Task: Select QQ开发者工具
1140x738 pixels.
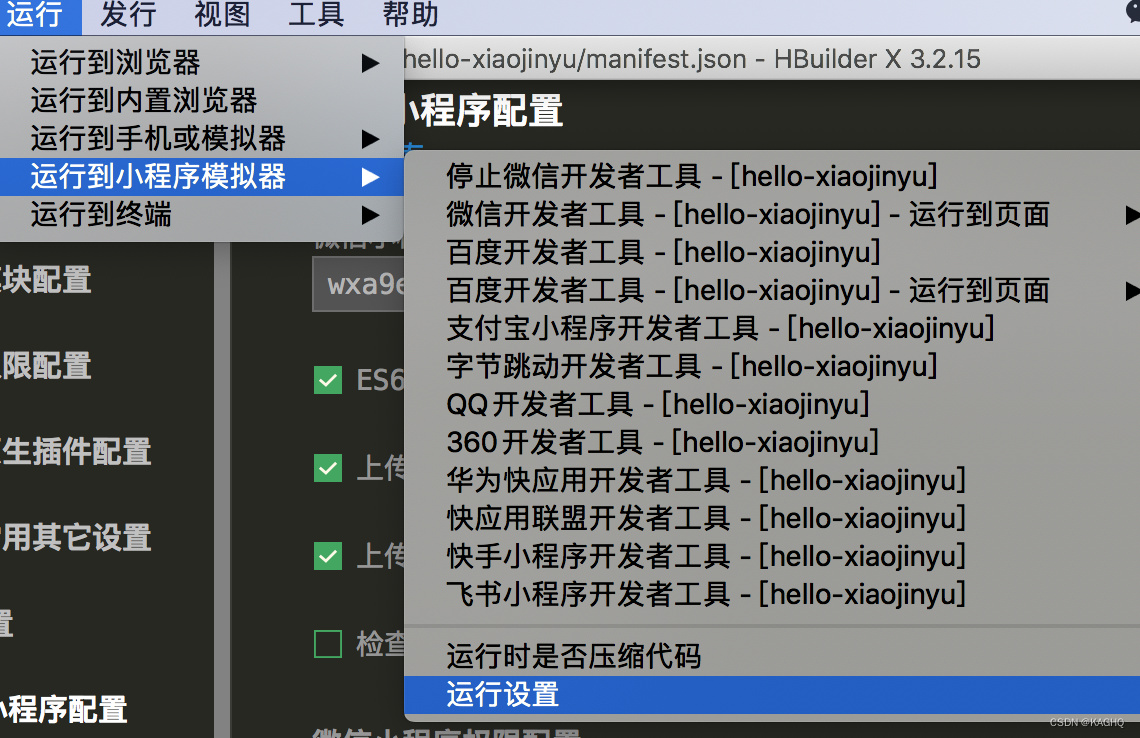Action: point(655,404)
